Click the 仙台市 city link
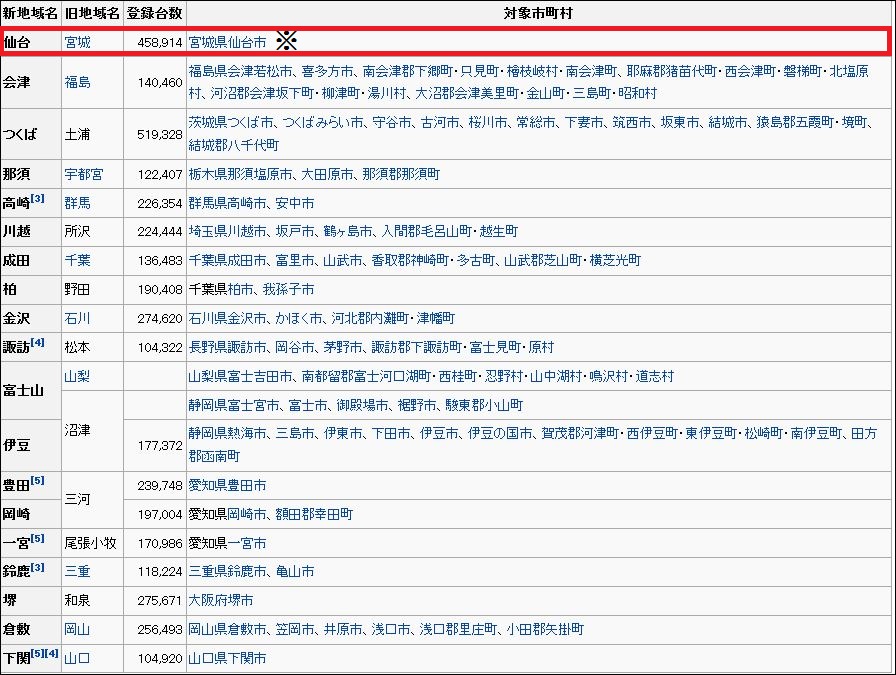This screenshot has height=675, width=896. 246,43
